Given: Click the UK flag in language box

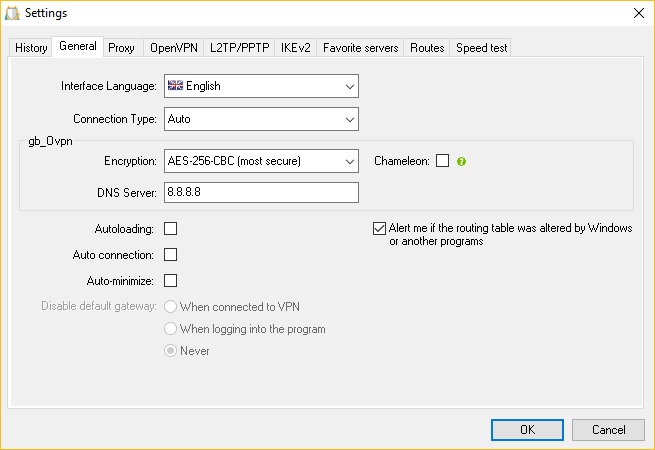Looking at the screenshot, I should (x=175, y=85).
